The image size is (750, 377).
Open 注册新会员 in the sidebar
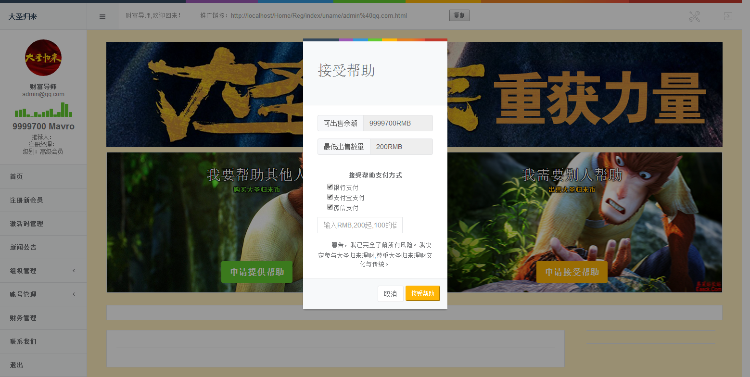[x=43, y=200]
